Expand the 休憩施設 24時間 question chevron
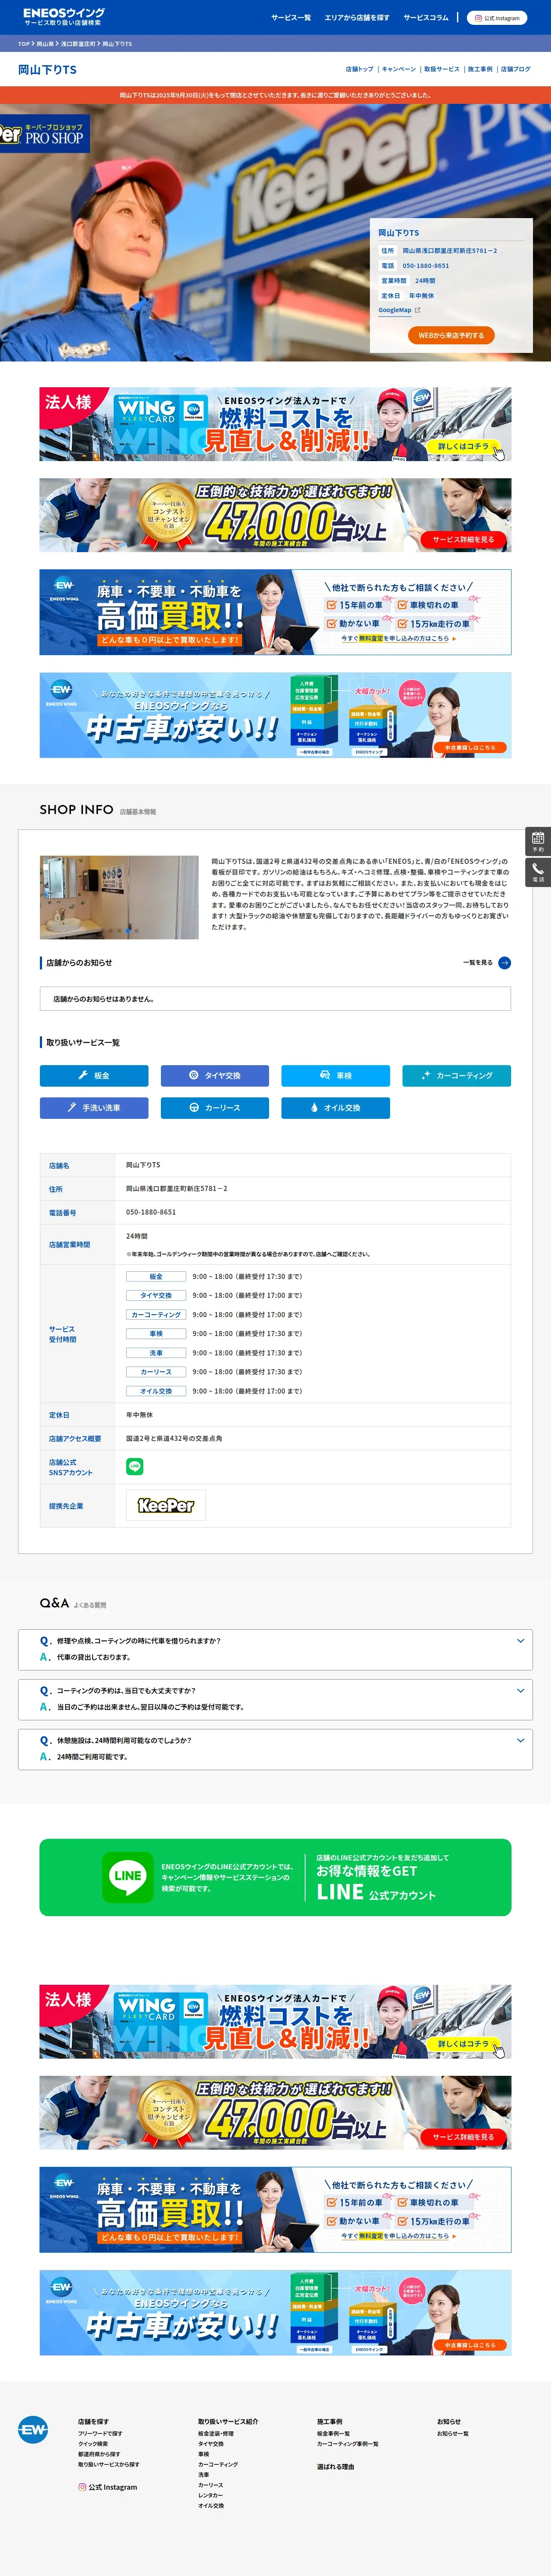 click(x=520, y=1741)
